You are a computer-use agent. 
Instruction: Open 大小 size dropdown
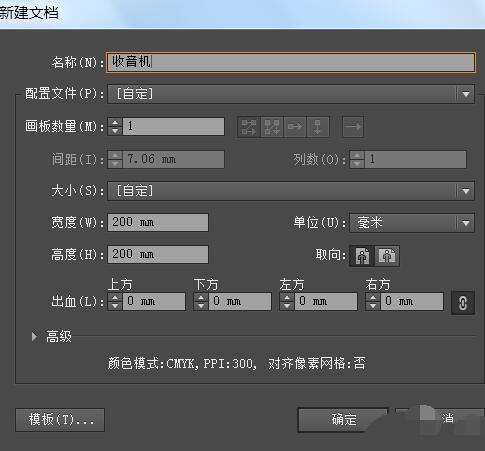click(x=291, y=191)
